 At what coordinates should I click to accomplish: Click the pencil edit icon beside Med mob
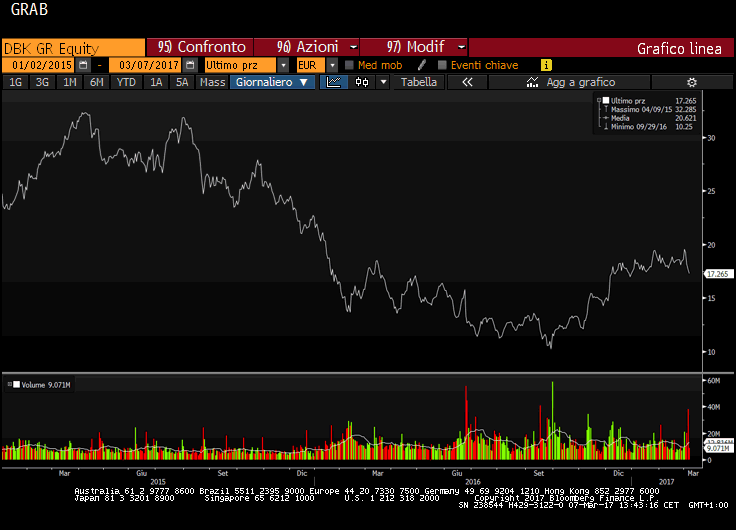point(422,65)
